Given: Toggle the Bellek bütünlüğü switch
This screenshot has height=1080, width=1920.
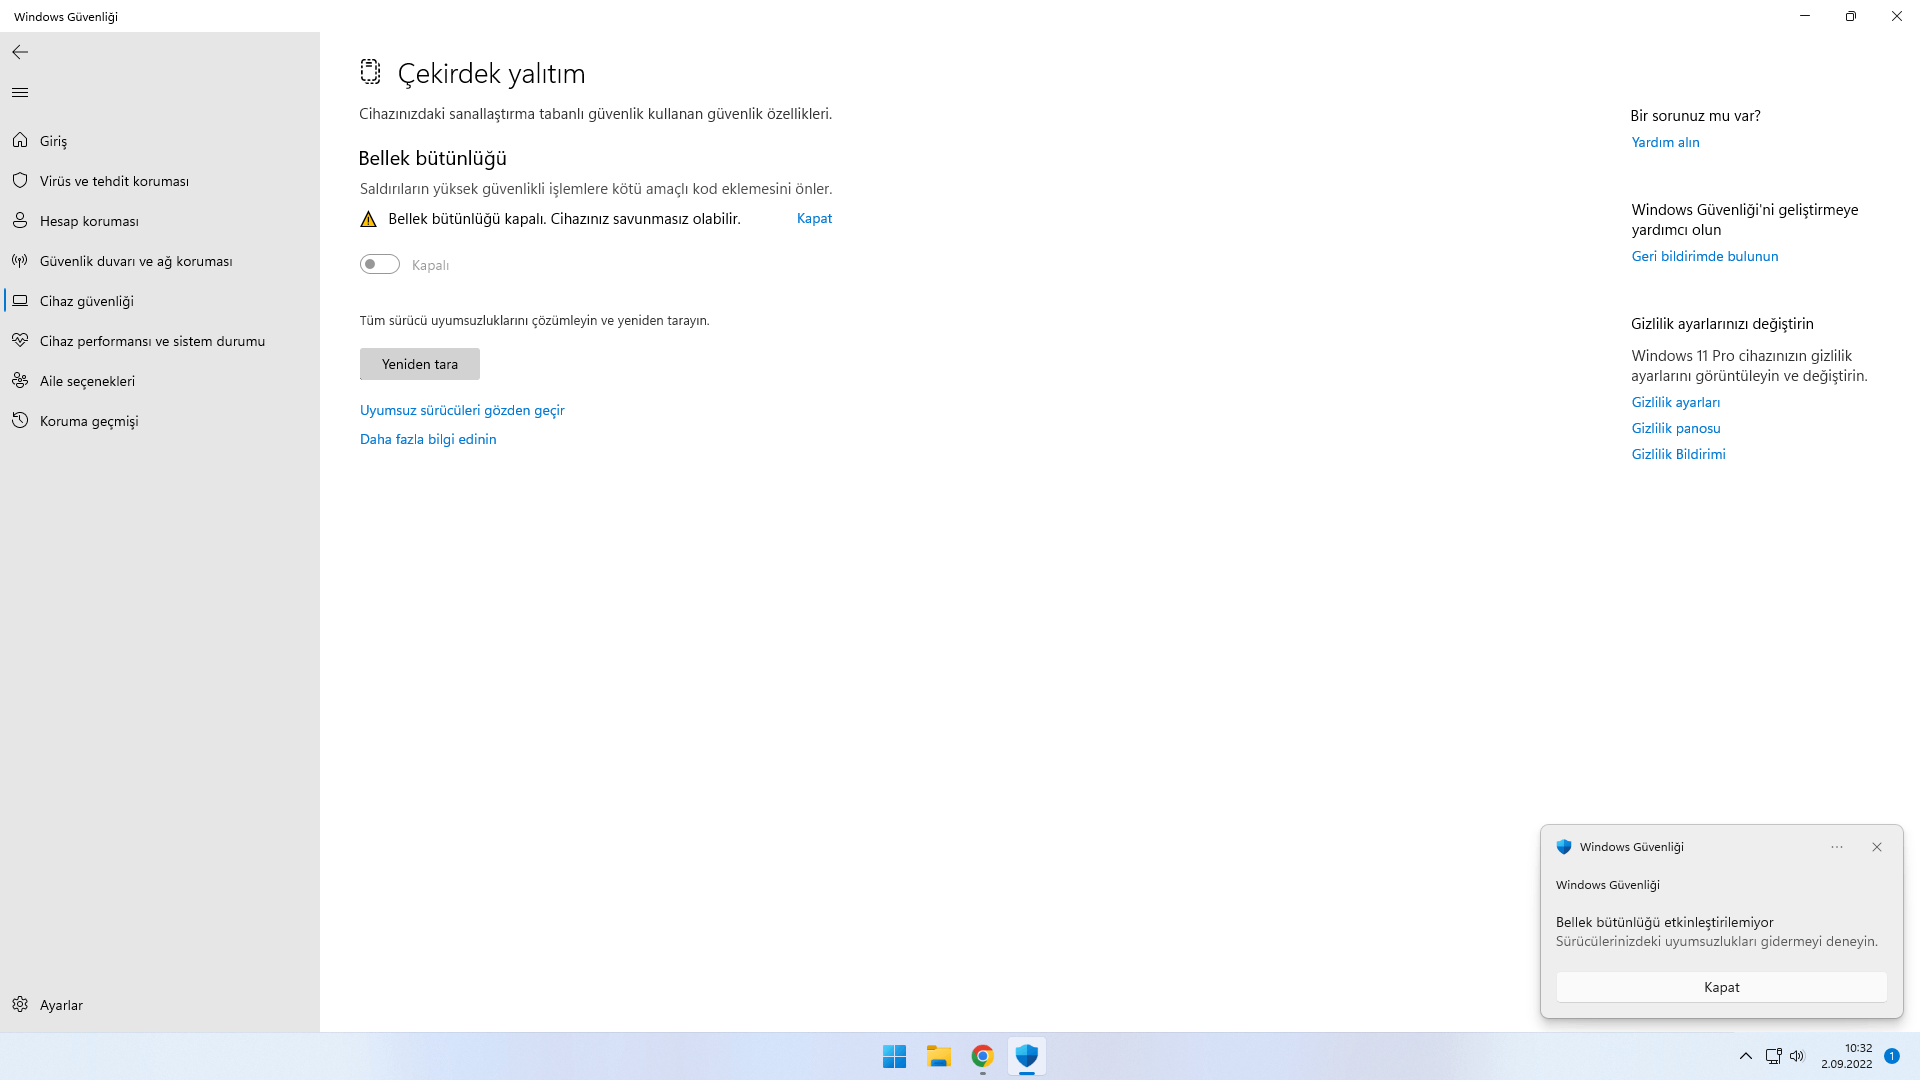Looking at the screenshot, I should pyautogui.click(x=380, y=264).
